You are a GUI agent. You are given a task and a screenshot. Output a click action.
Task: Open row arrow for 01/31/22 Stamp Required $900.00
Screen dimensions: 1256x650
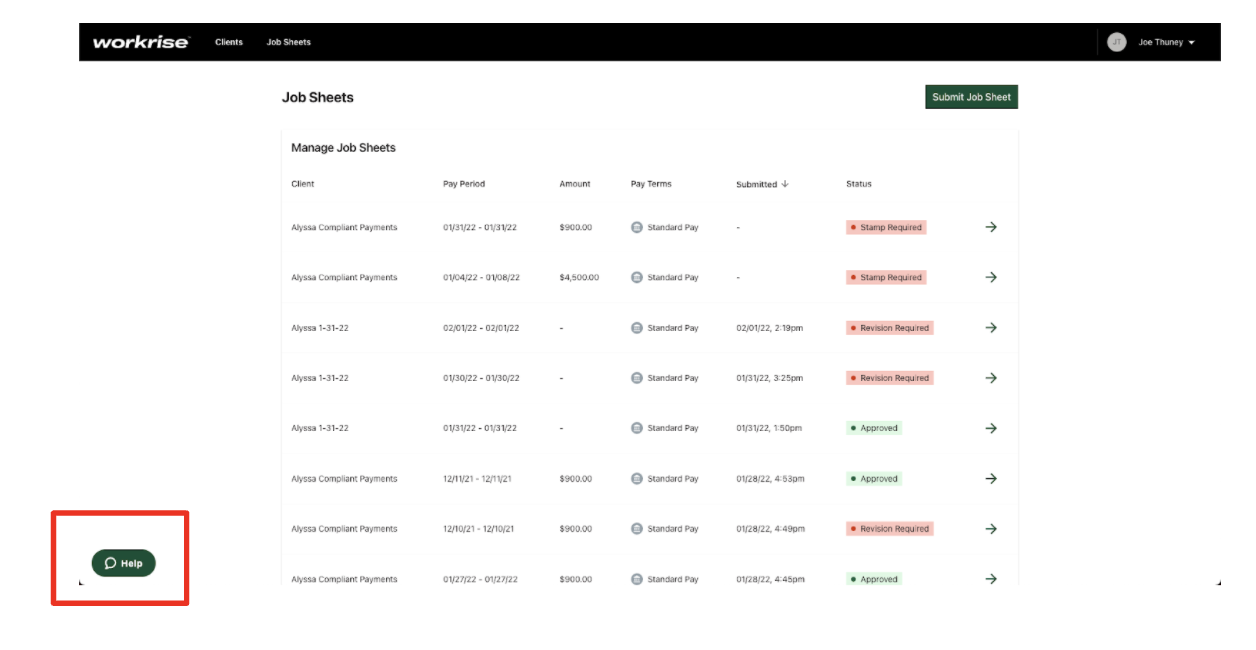click(x=991, y=227)
